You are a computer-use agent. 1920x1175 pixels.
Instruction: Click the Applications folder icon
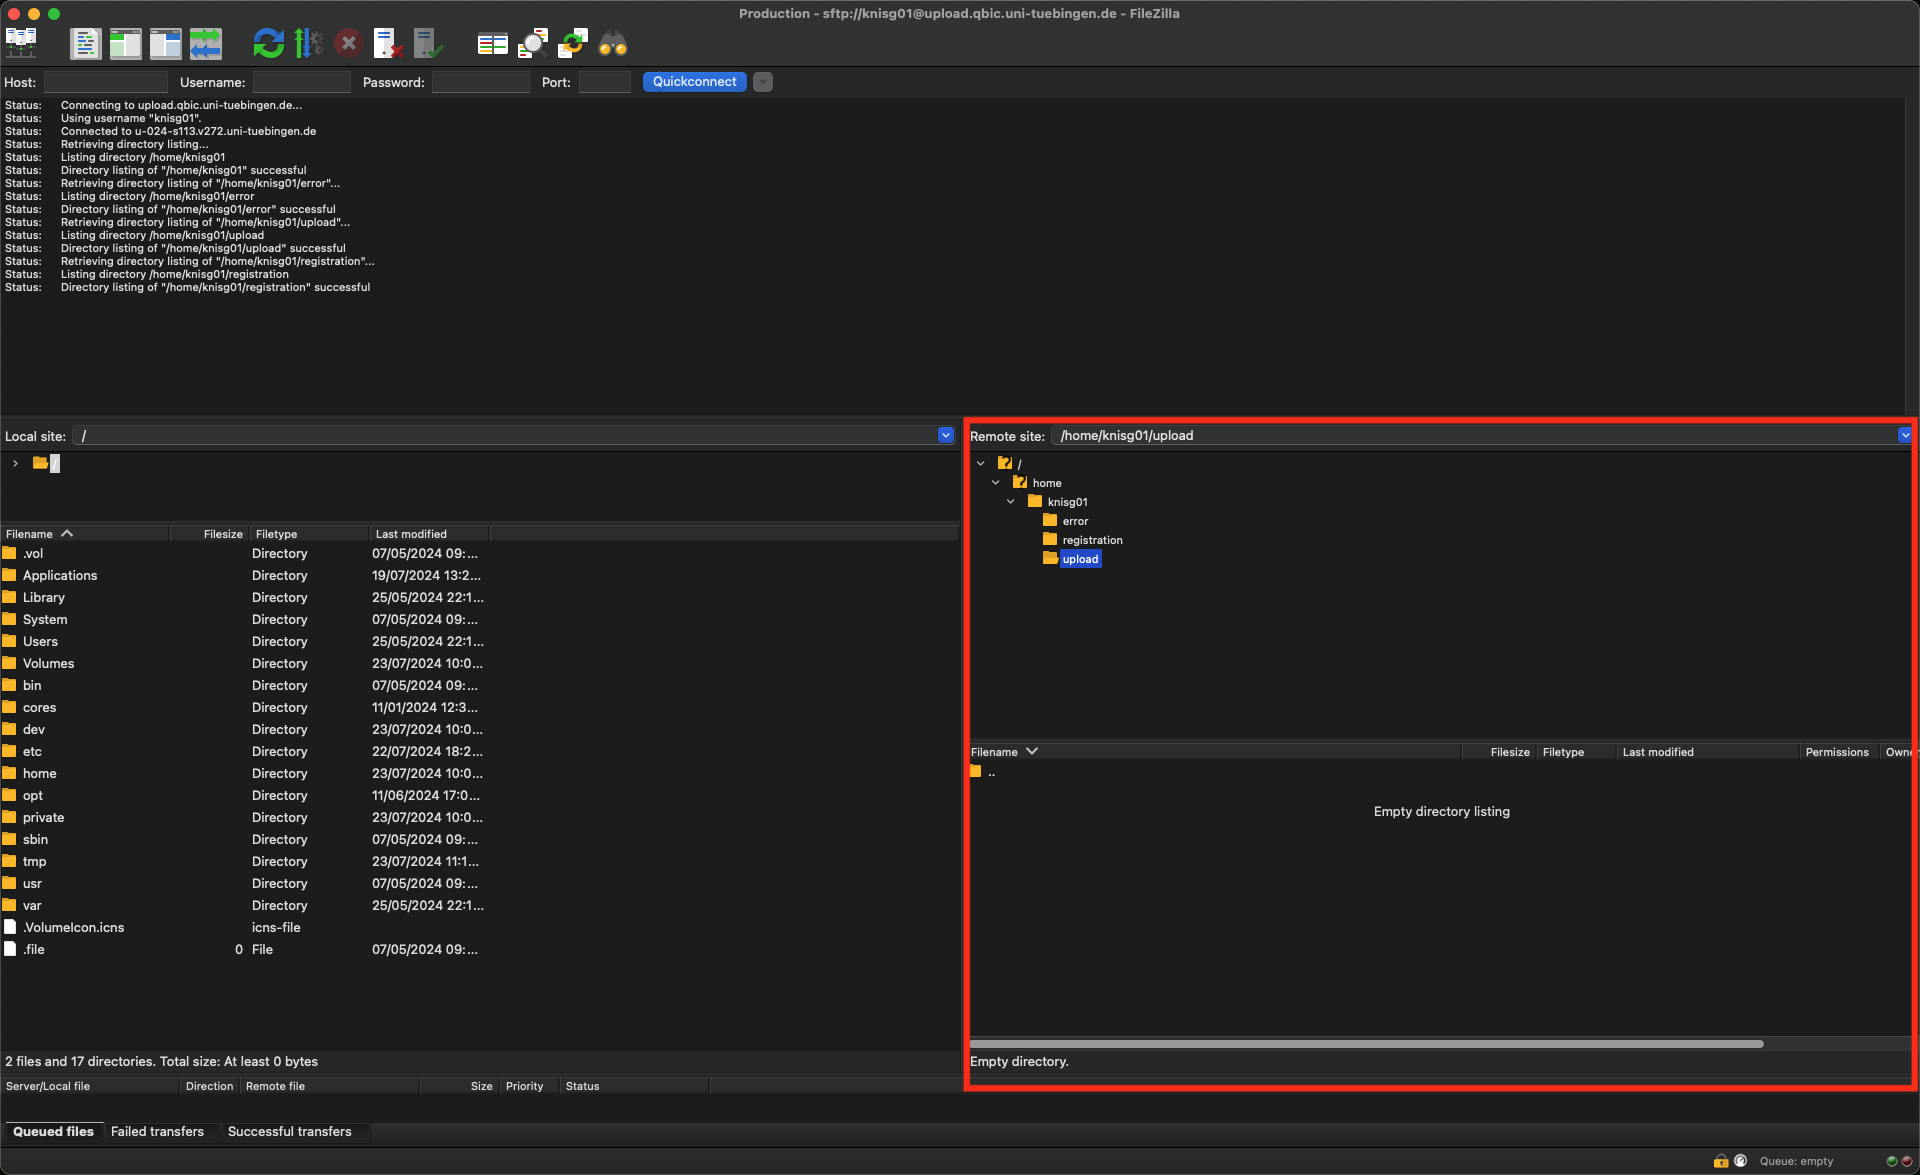pyautogui.click(x=10, y=575)
